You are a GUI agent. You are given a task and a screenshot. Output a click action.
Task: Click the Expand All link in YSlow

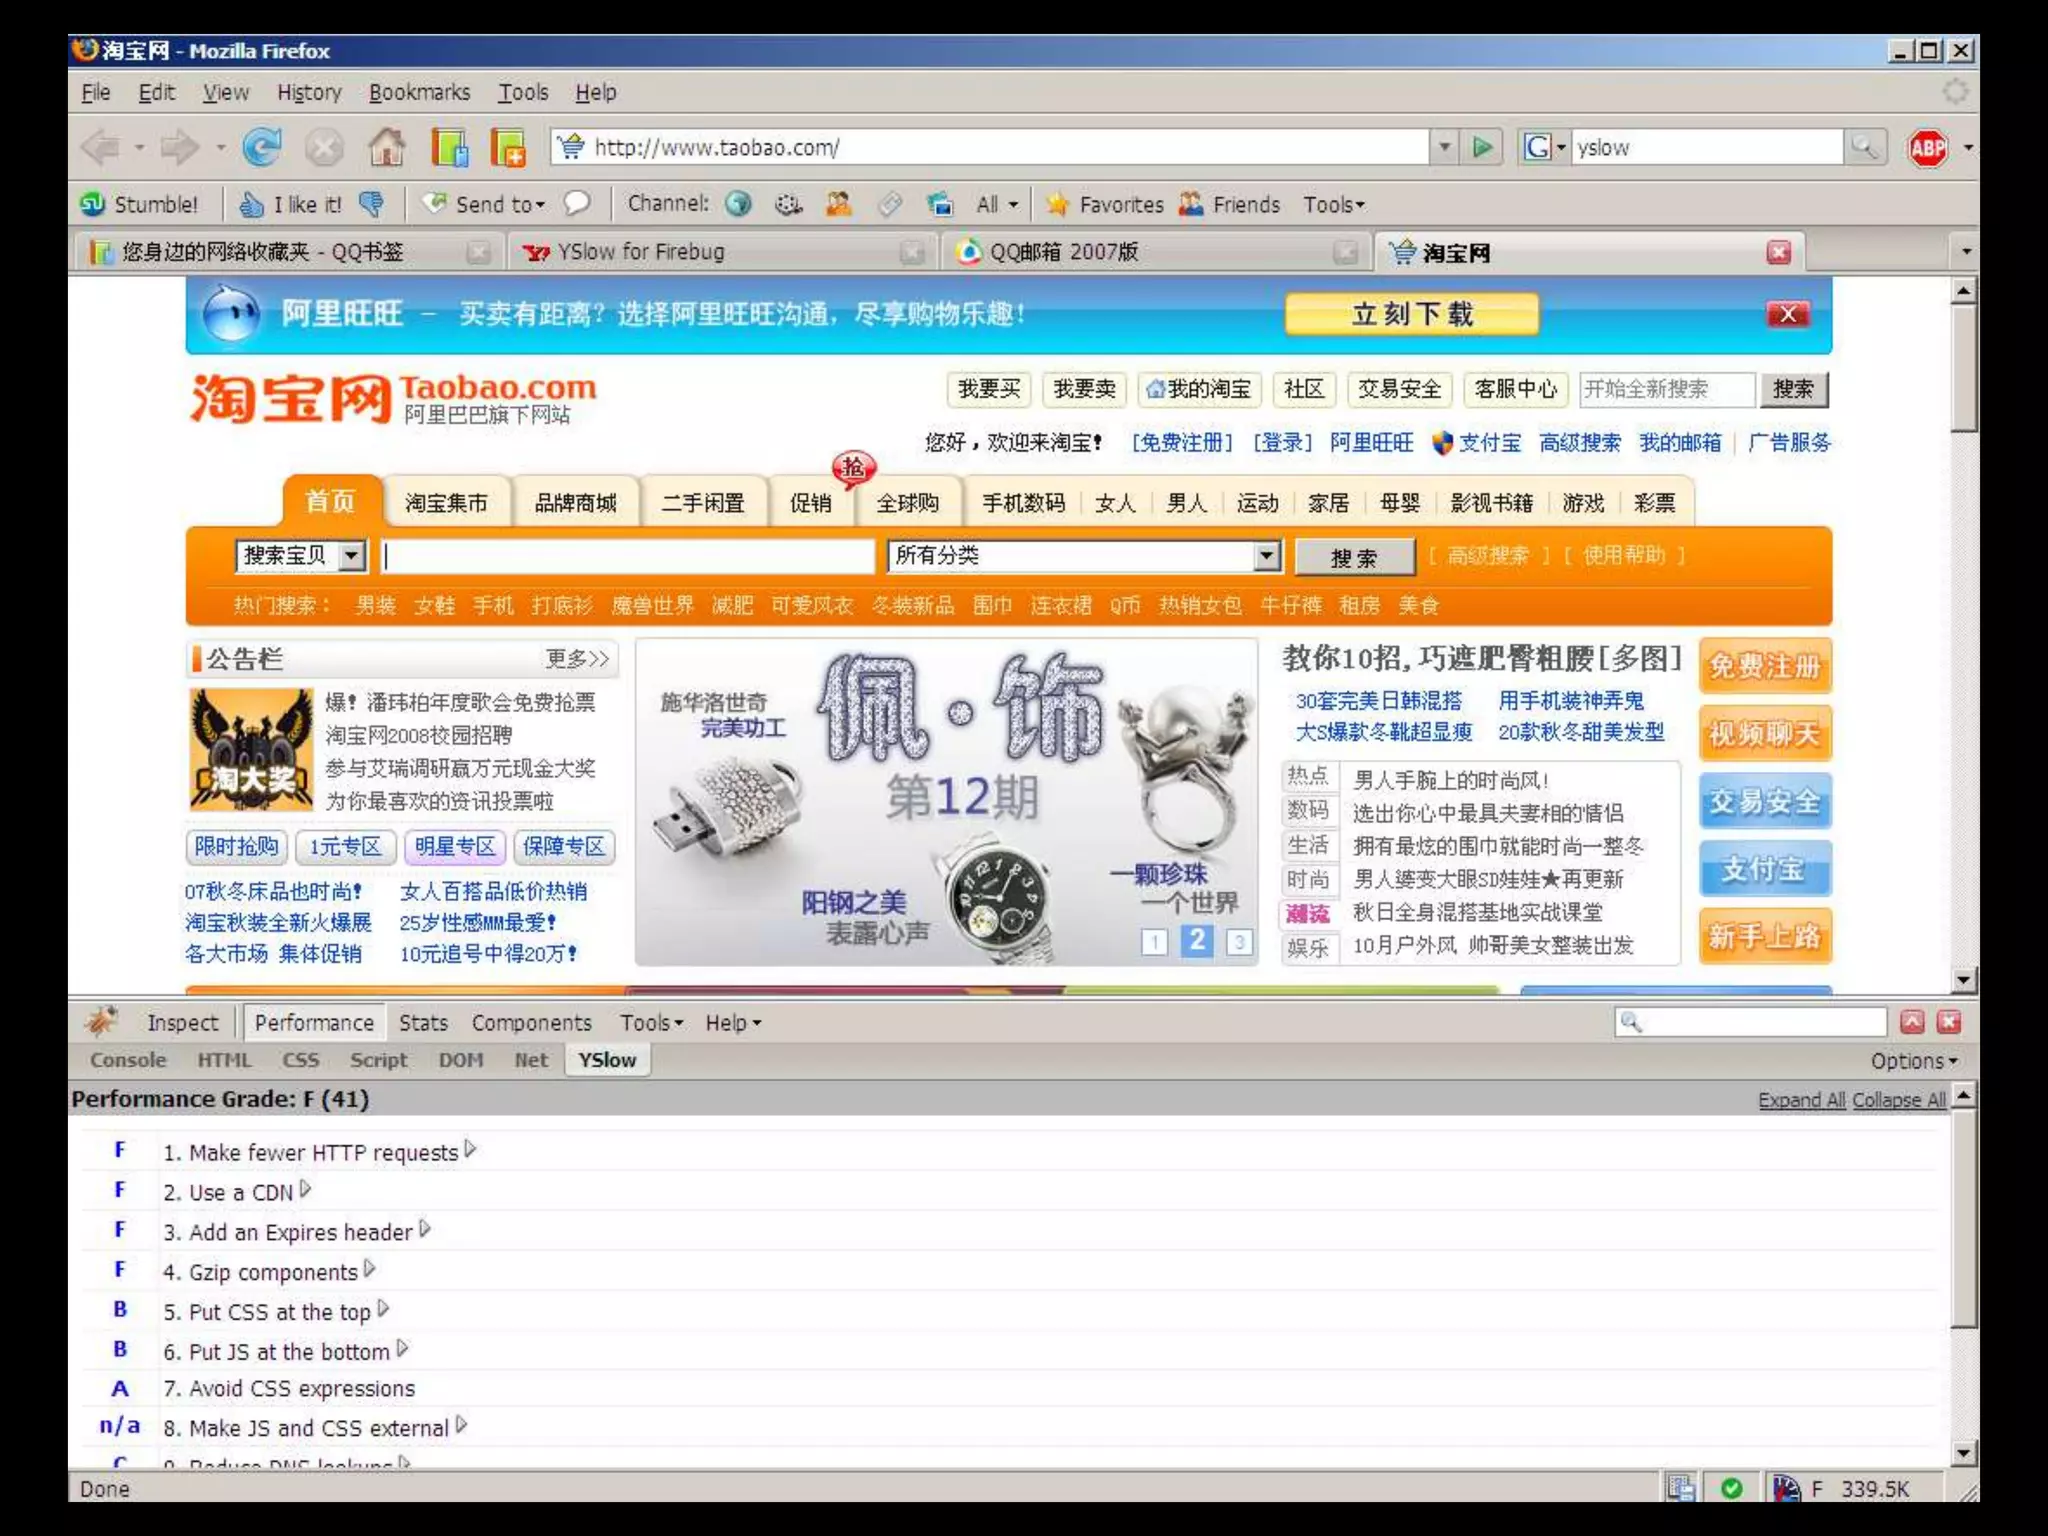pyautogui.click(x=1801, y=1100)
